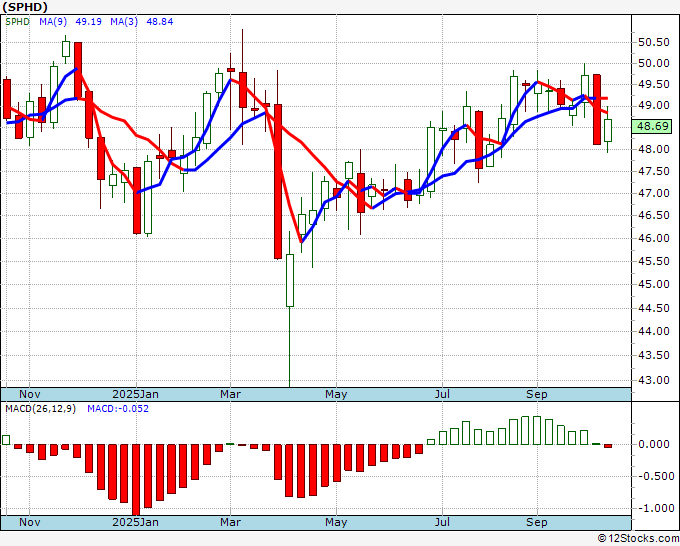This screenshot has width=680, height=546.
Task: Open the 12Stocks.com copyright link
Action: tap(638, 539)
